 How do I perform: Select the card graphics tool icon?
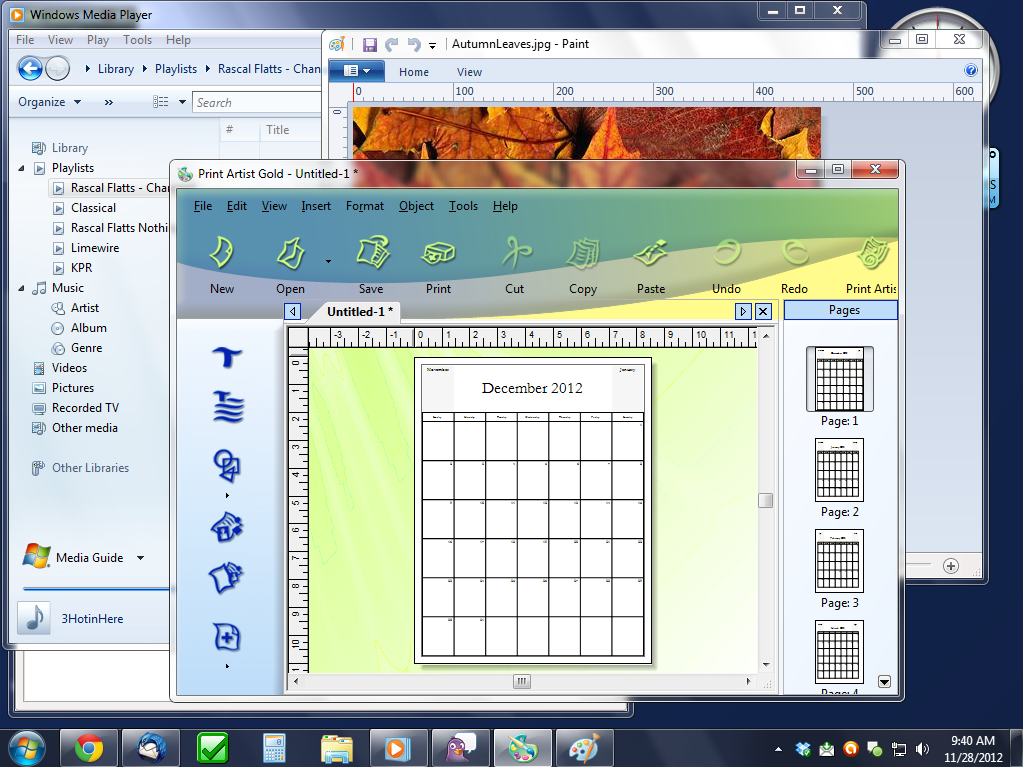[x=226, y=578]
